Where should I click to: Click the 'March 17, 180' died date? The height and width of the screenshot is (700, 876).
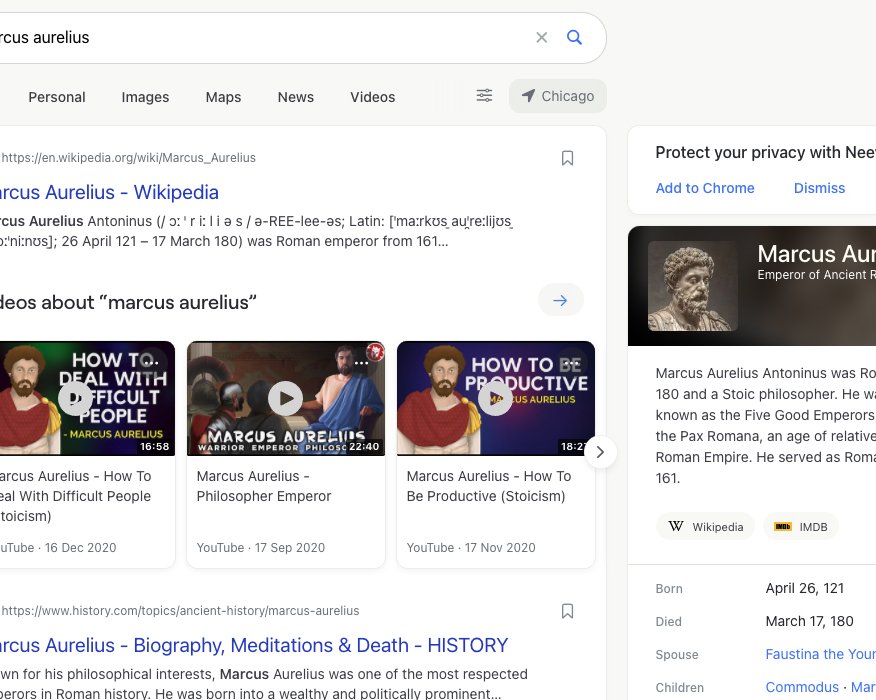[x=810, y=621]
